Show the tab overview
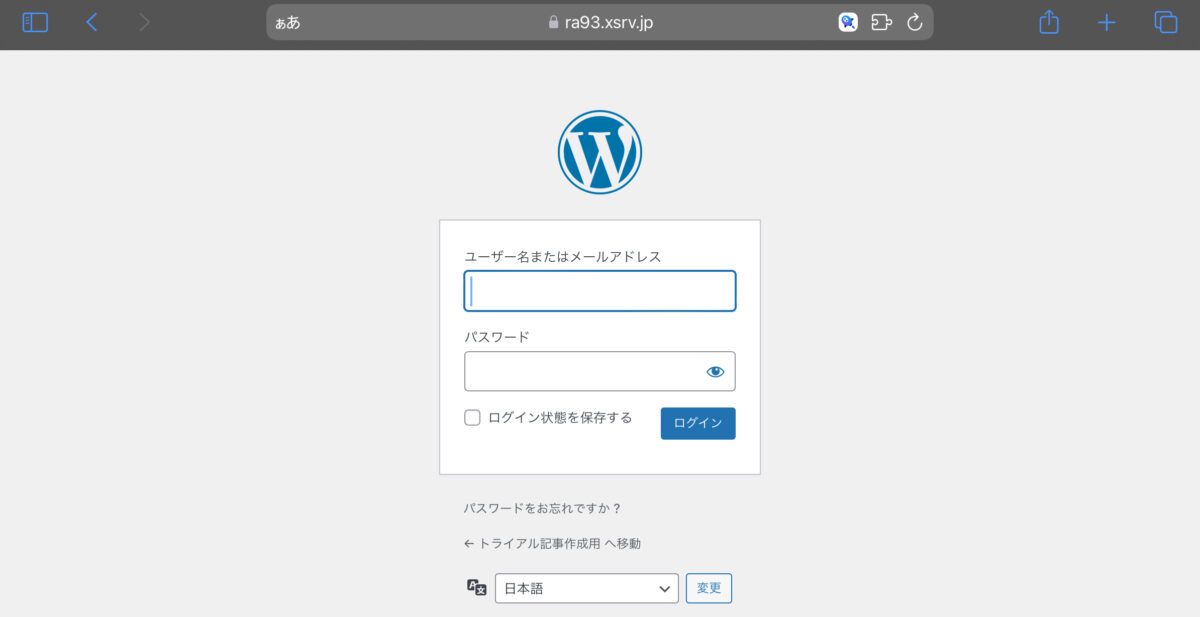This screenshot has height=617, width=1200. 1165,22
